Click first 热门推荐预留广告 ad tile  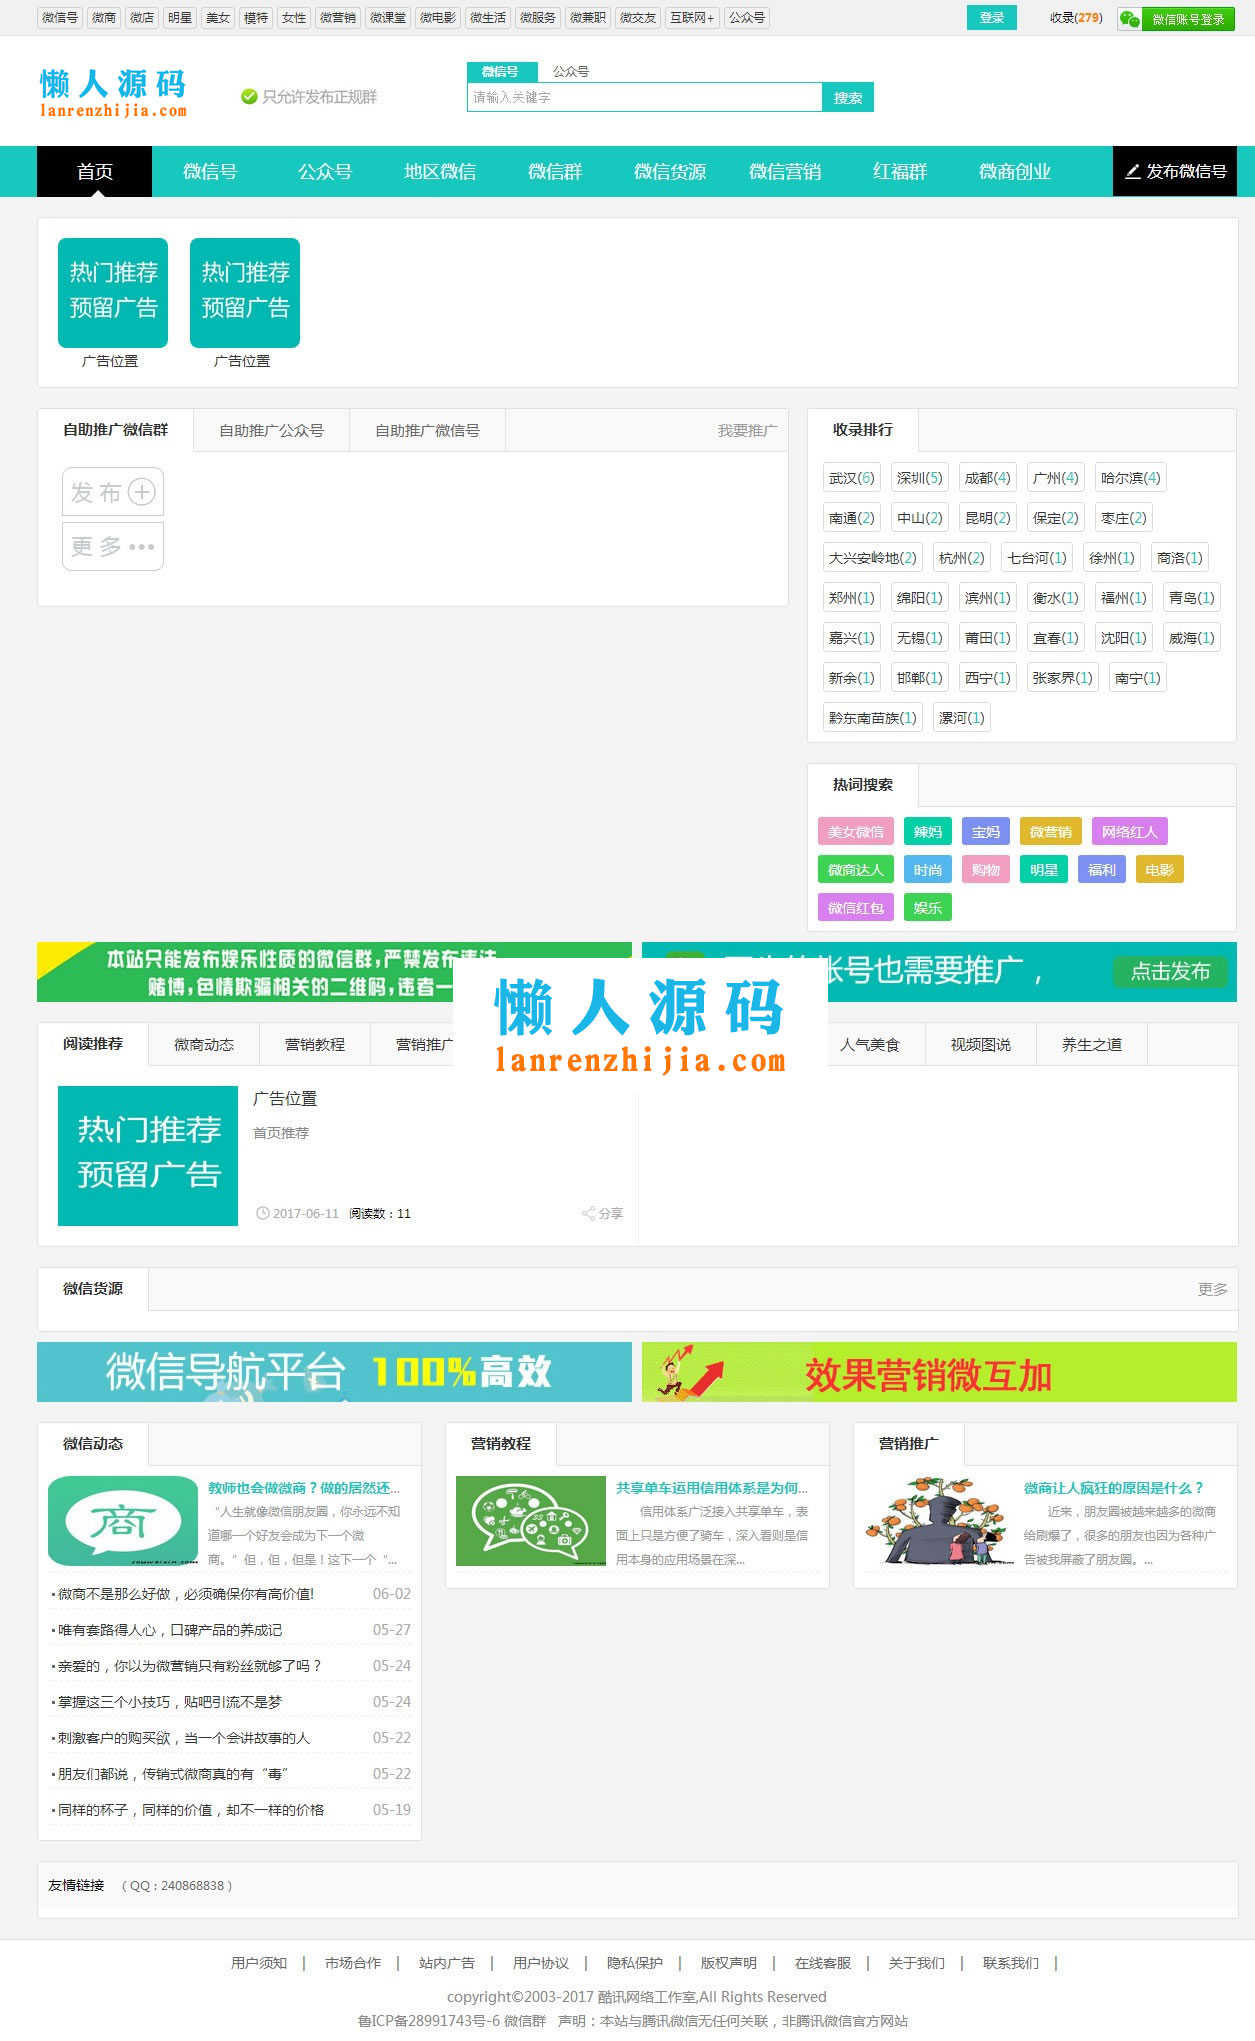click(113, 293)
